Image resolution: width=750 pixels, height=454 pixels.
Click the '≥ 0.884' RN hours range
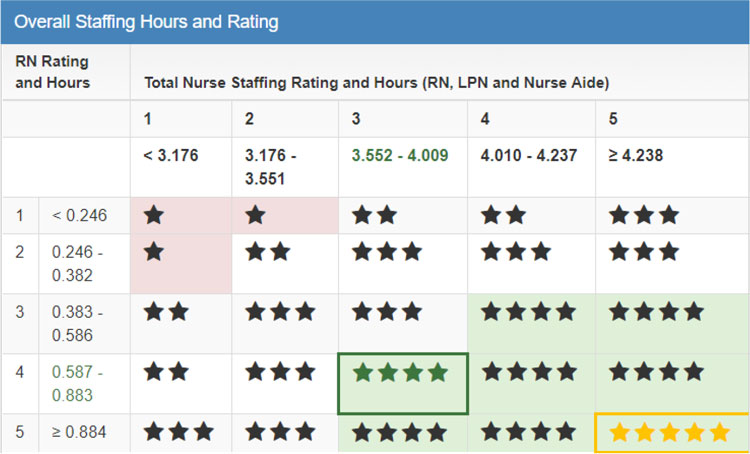point(79,432)
